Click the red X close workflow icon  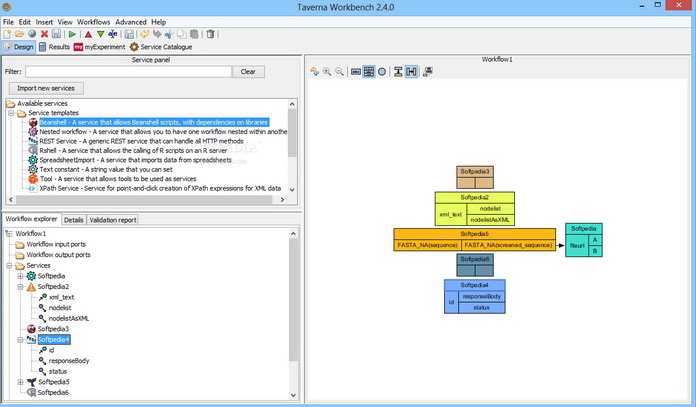coord(44,33)
